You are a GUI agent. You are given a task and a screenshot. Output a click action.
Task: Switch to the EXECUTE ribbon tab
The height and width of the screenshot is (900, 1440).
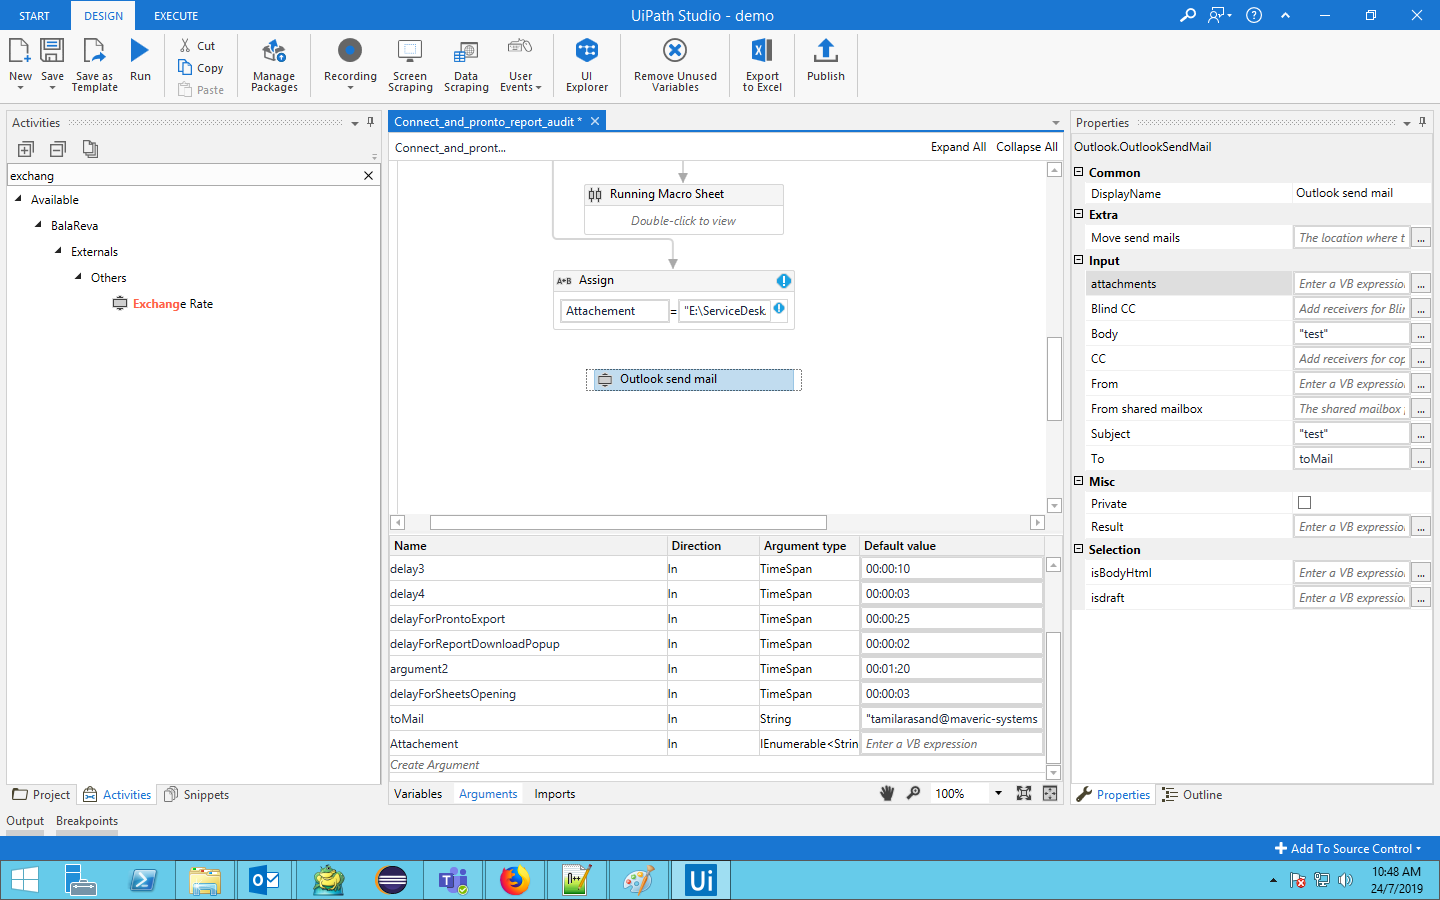176,16
